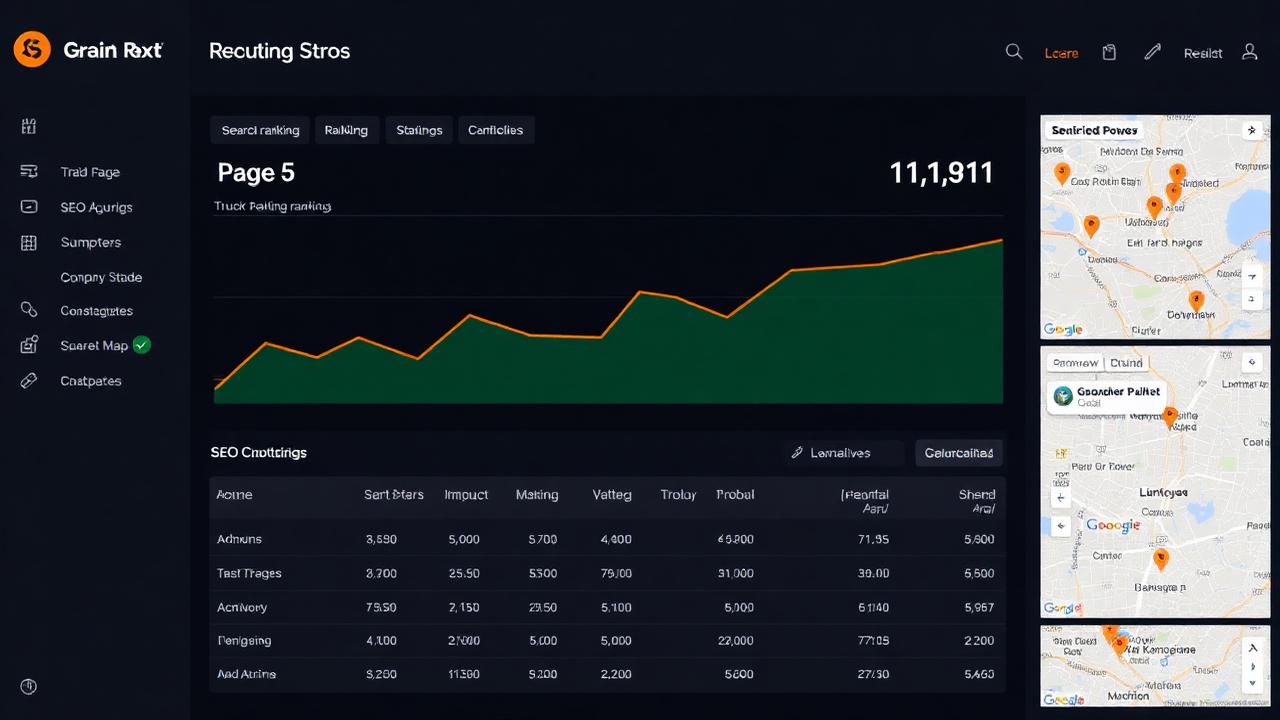
Task: Click the icon beside Traid Fage
Action: (x=28, y=171)
